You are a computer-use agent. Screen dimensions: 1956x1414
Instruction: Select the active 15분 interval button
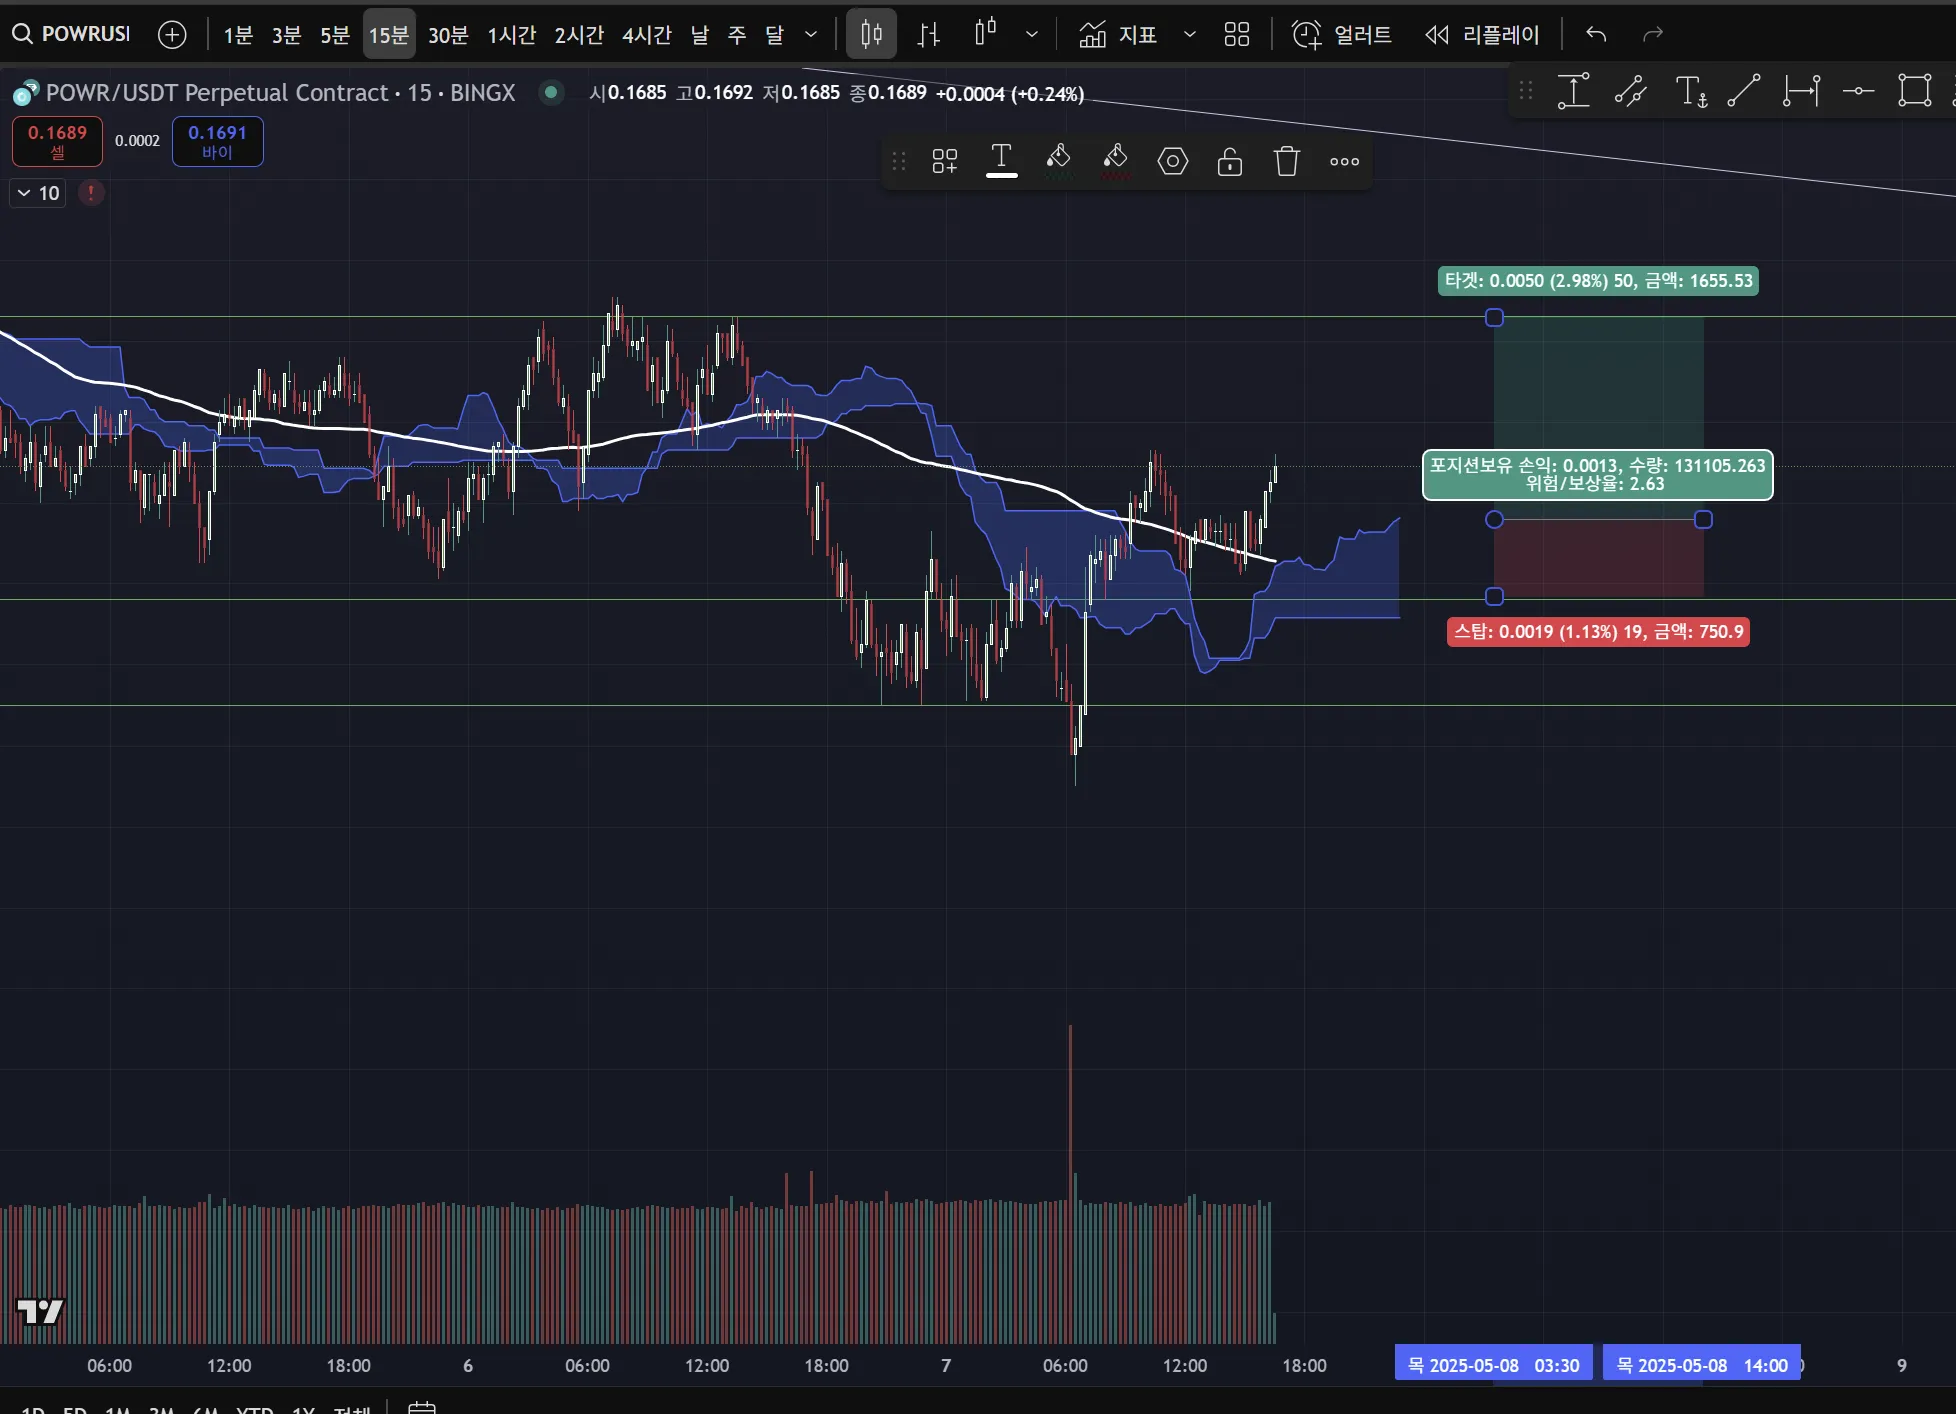point(389,35)
